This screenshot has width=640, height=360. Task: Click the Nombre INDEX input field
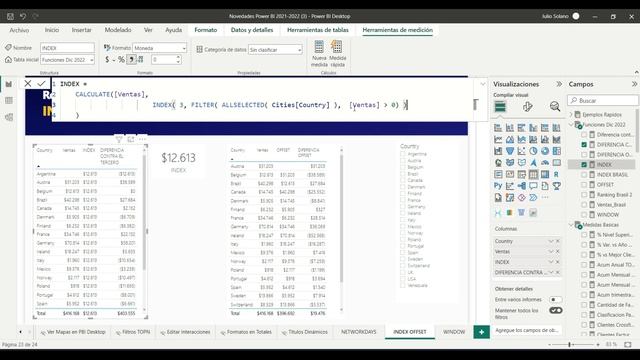point(67,48)
